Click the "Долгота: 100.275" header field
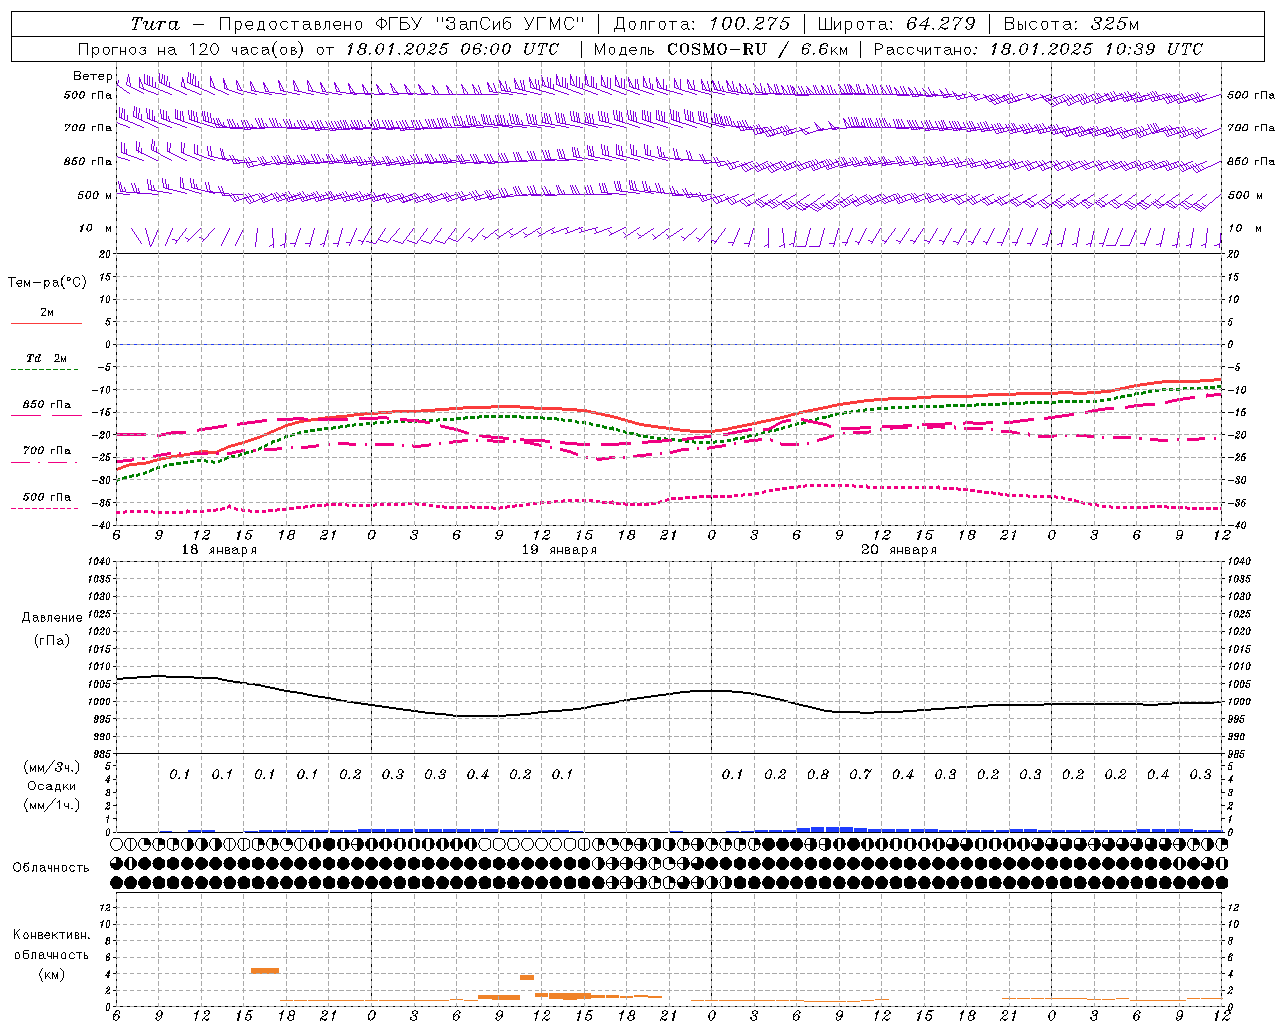Viewport: 1280px width, 1024px height. [701, 24]
